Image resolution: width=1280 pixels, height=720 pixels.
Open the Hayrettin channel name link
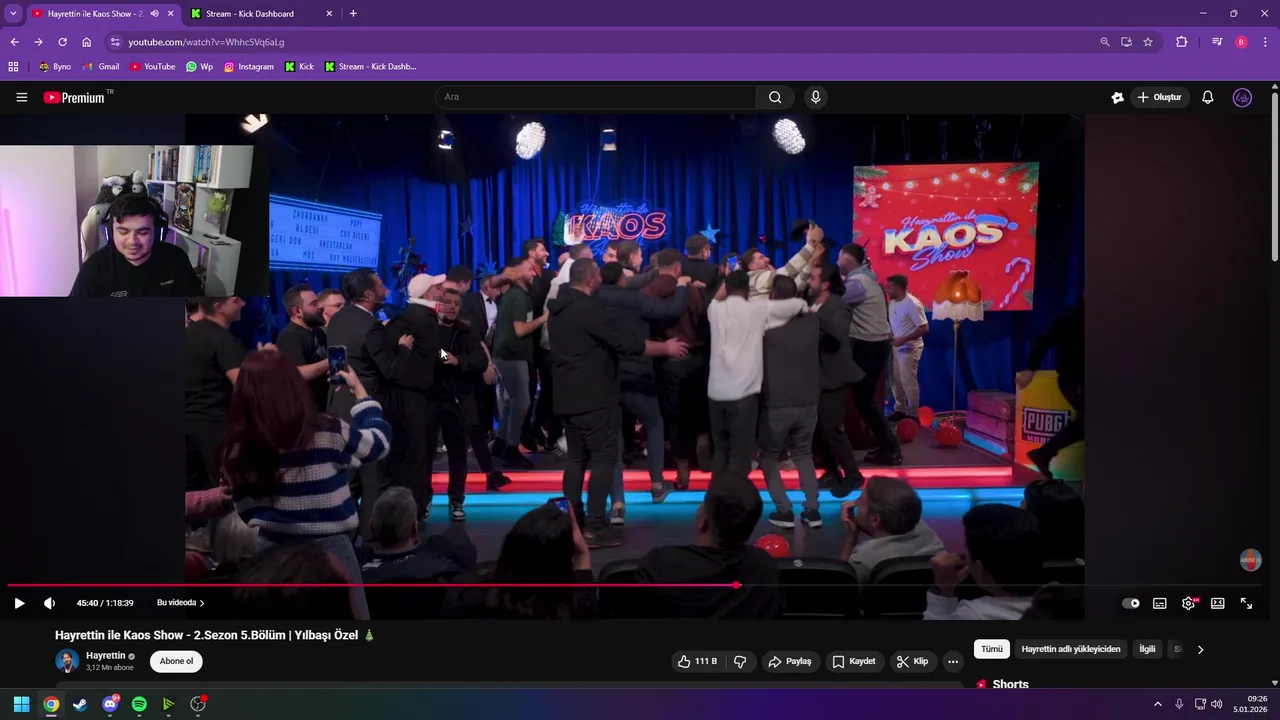(x=106, y=656)
